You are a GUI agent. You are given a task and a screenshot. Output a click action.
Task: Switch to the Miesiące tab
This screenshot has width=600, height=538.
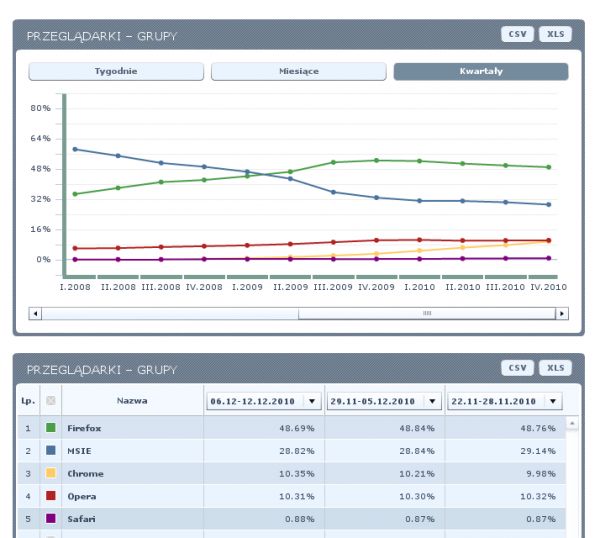[x=298, y=71]
